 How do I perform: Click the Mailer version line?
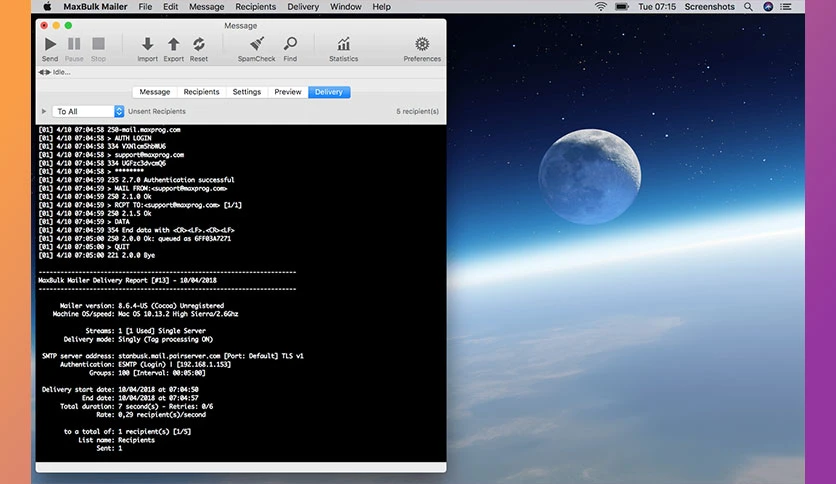[x=141, y=305]
